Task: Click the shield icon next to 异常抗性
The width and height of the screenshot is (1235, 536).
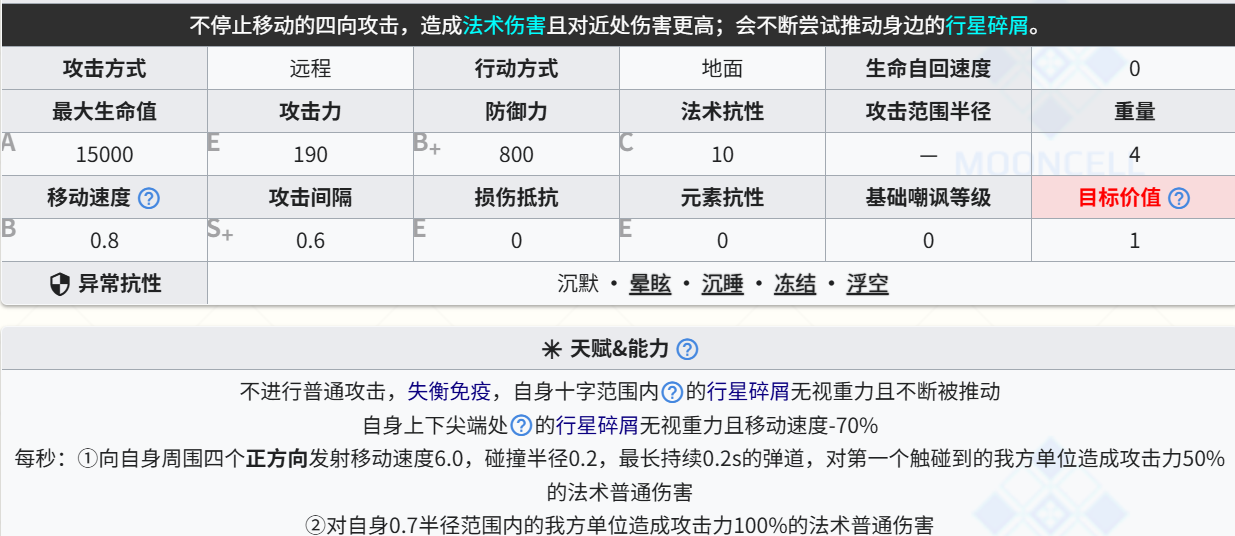Action: (x=60, y=284)
